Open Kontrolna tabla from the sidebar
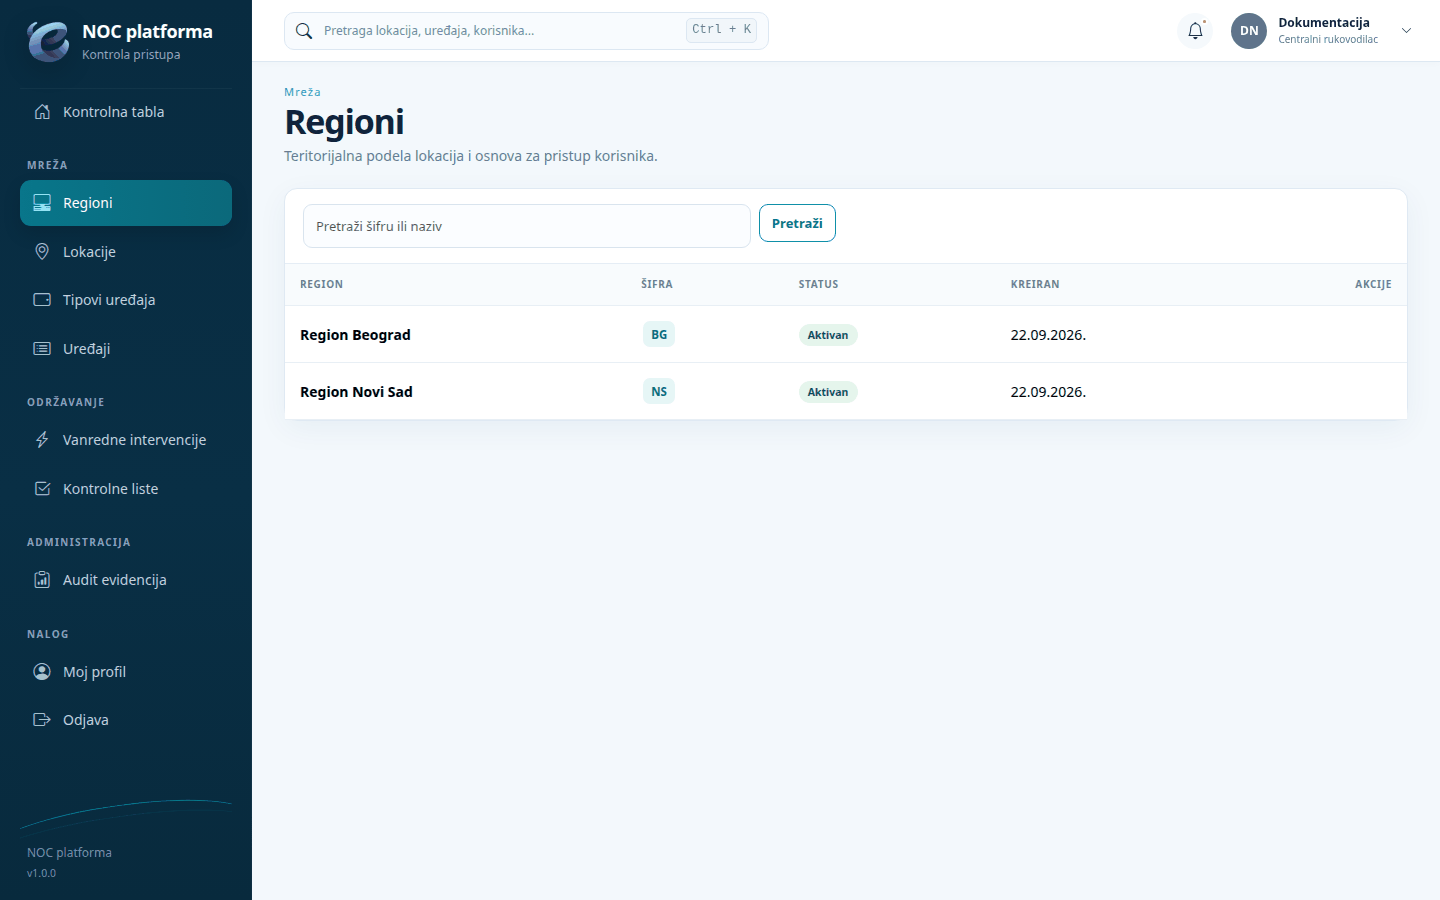 (x=126, y=112)
